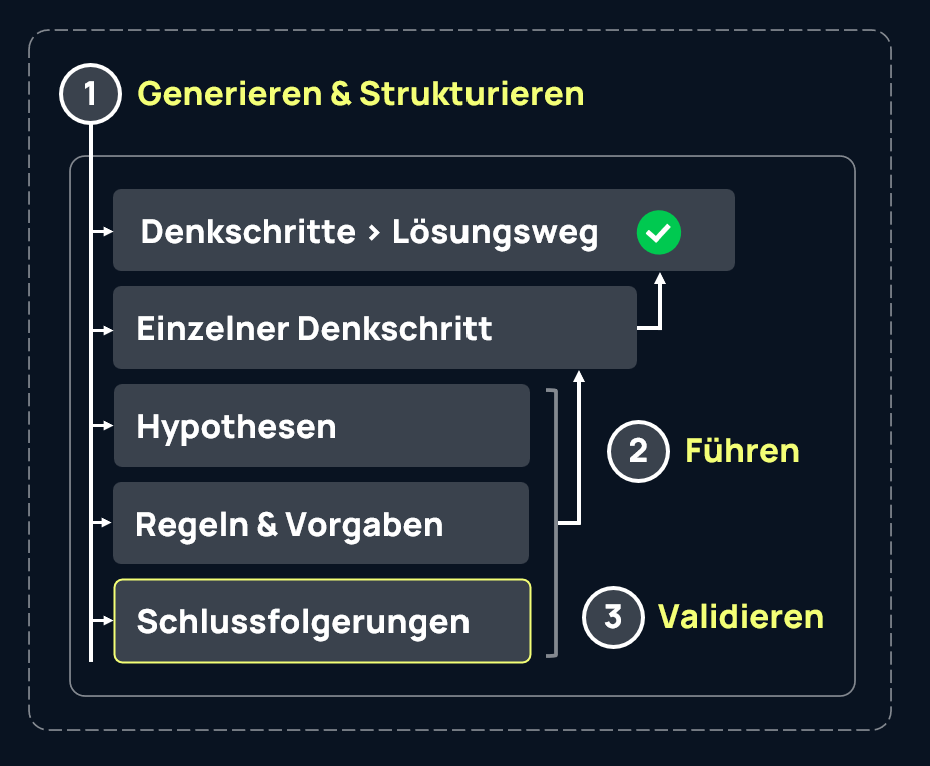Click the word Lösungsweg in the top box
The image size is (930, 766).
click(x=495, y=233)
